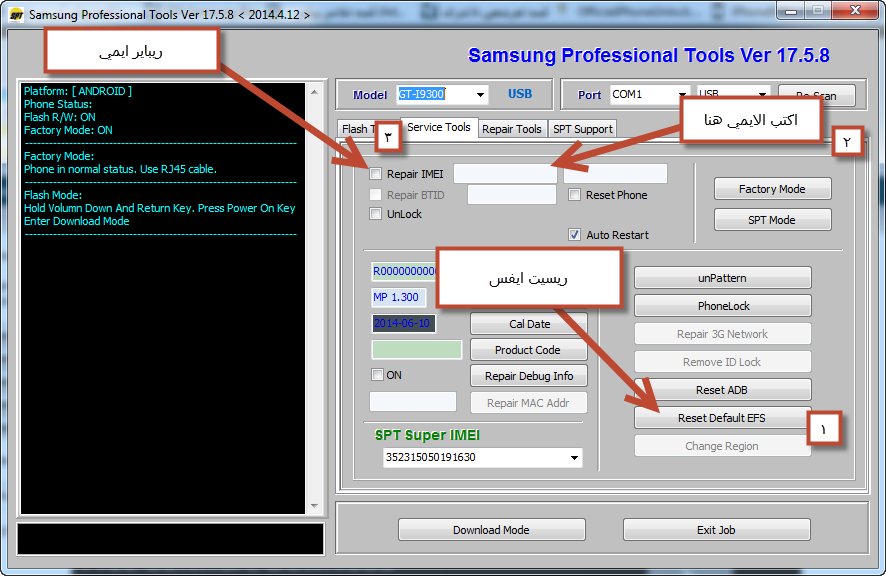This screenshot has width=886, height=576.
Task: Click the R000000000 serial field
Action: 403,271
